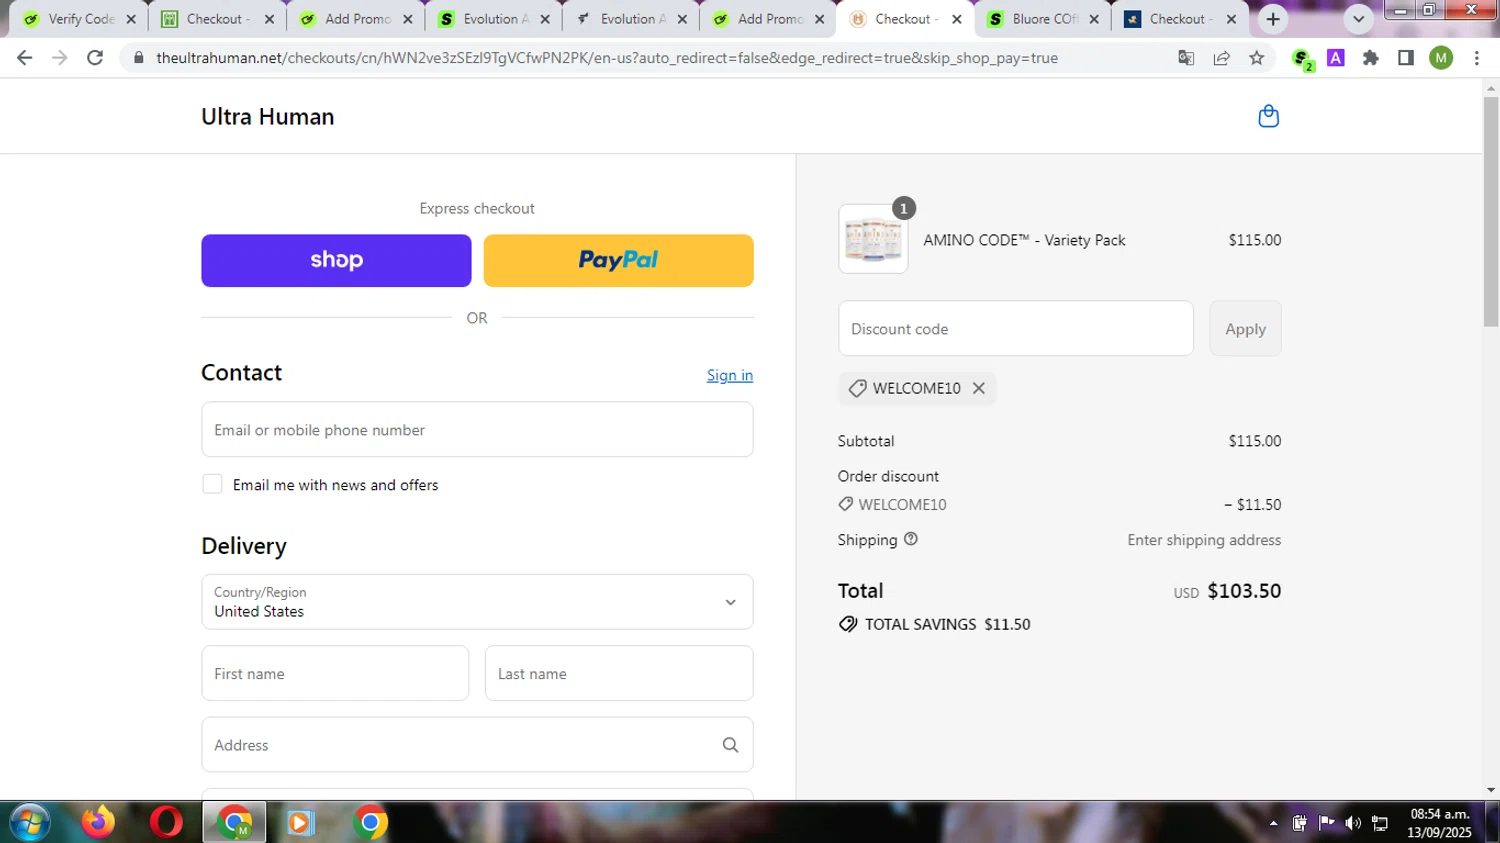Launch Opera from the taskbar

tap(166, 822)
